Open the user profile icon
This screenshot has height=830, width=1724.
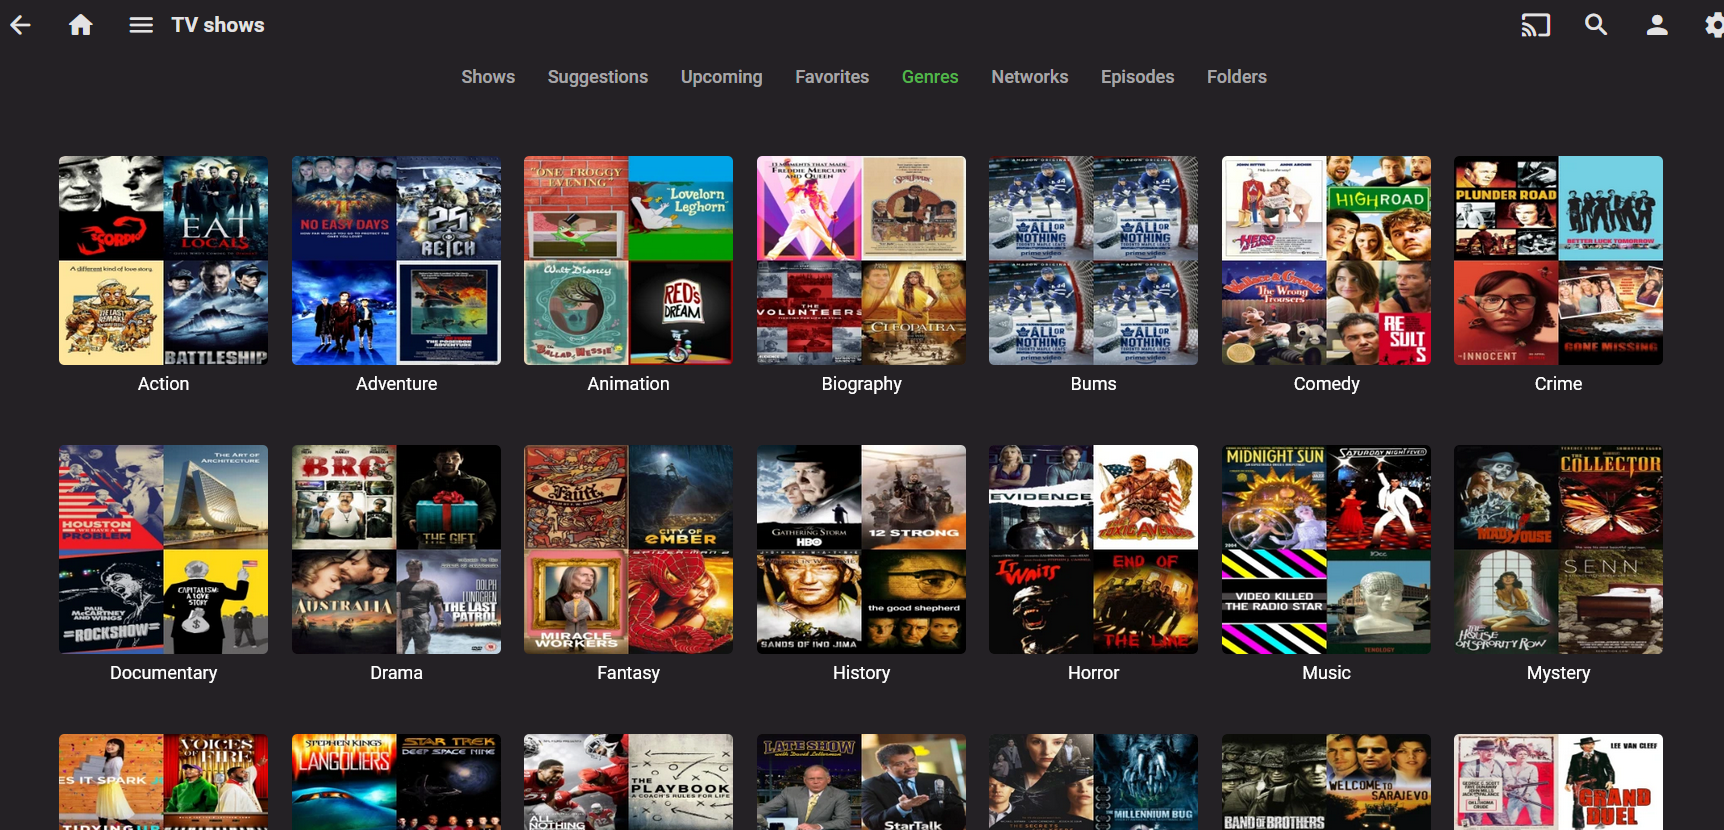pyautogui.click(x=1657, y=25)
